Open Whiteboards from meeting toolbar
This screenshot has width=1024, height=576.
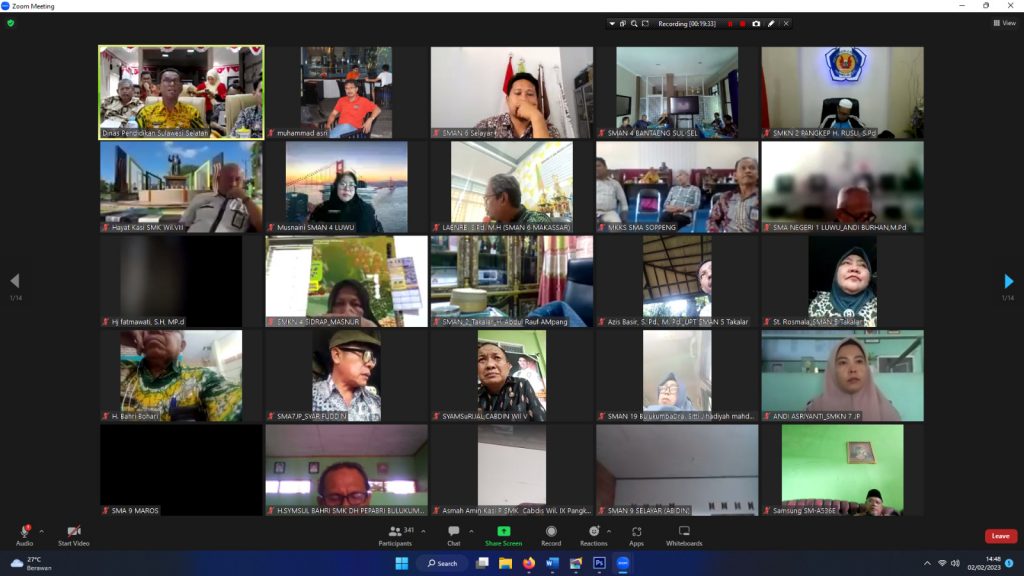(684, 531)
